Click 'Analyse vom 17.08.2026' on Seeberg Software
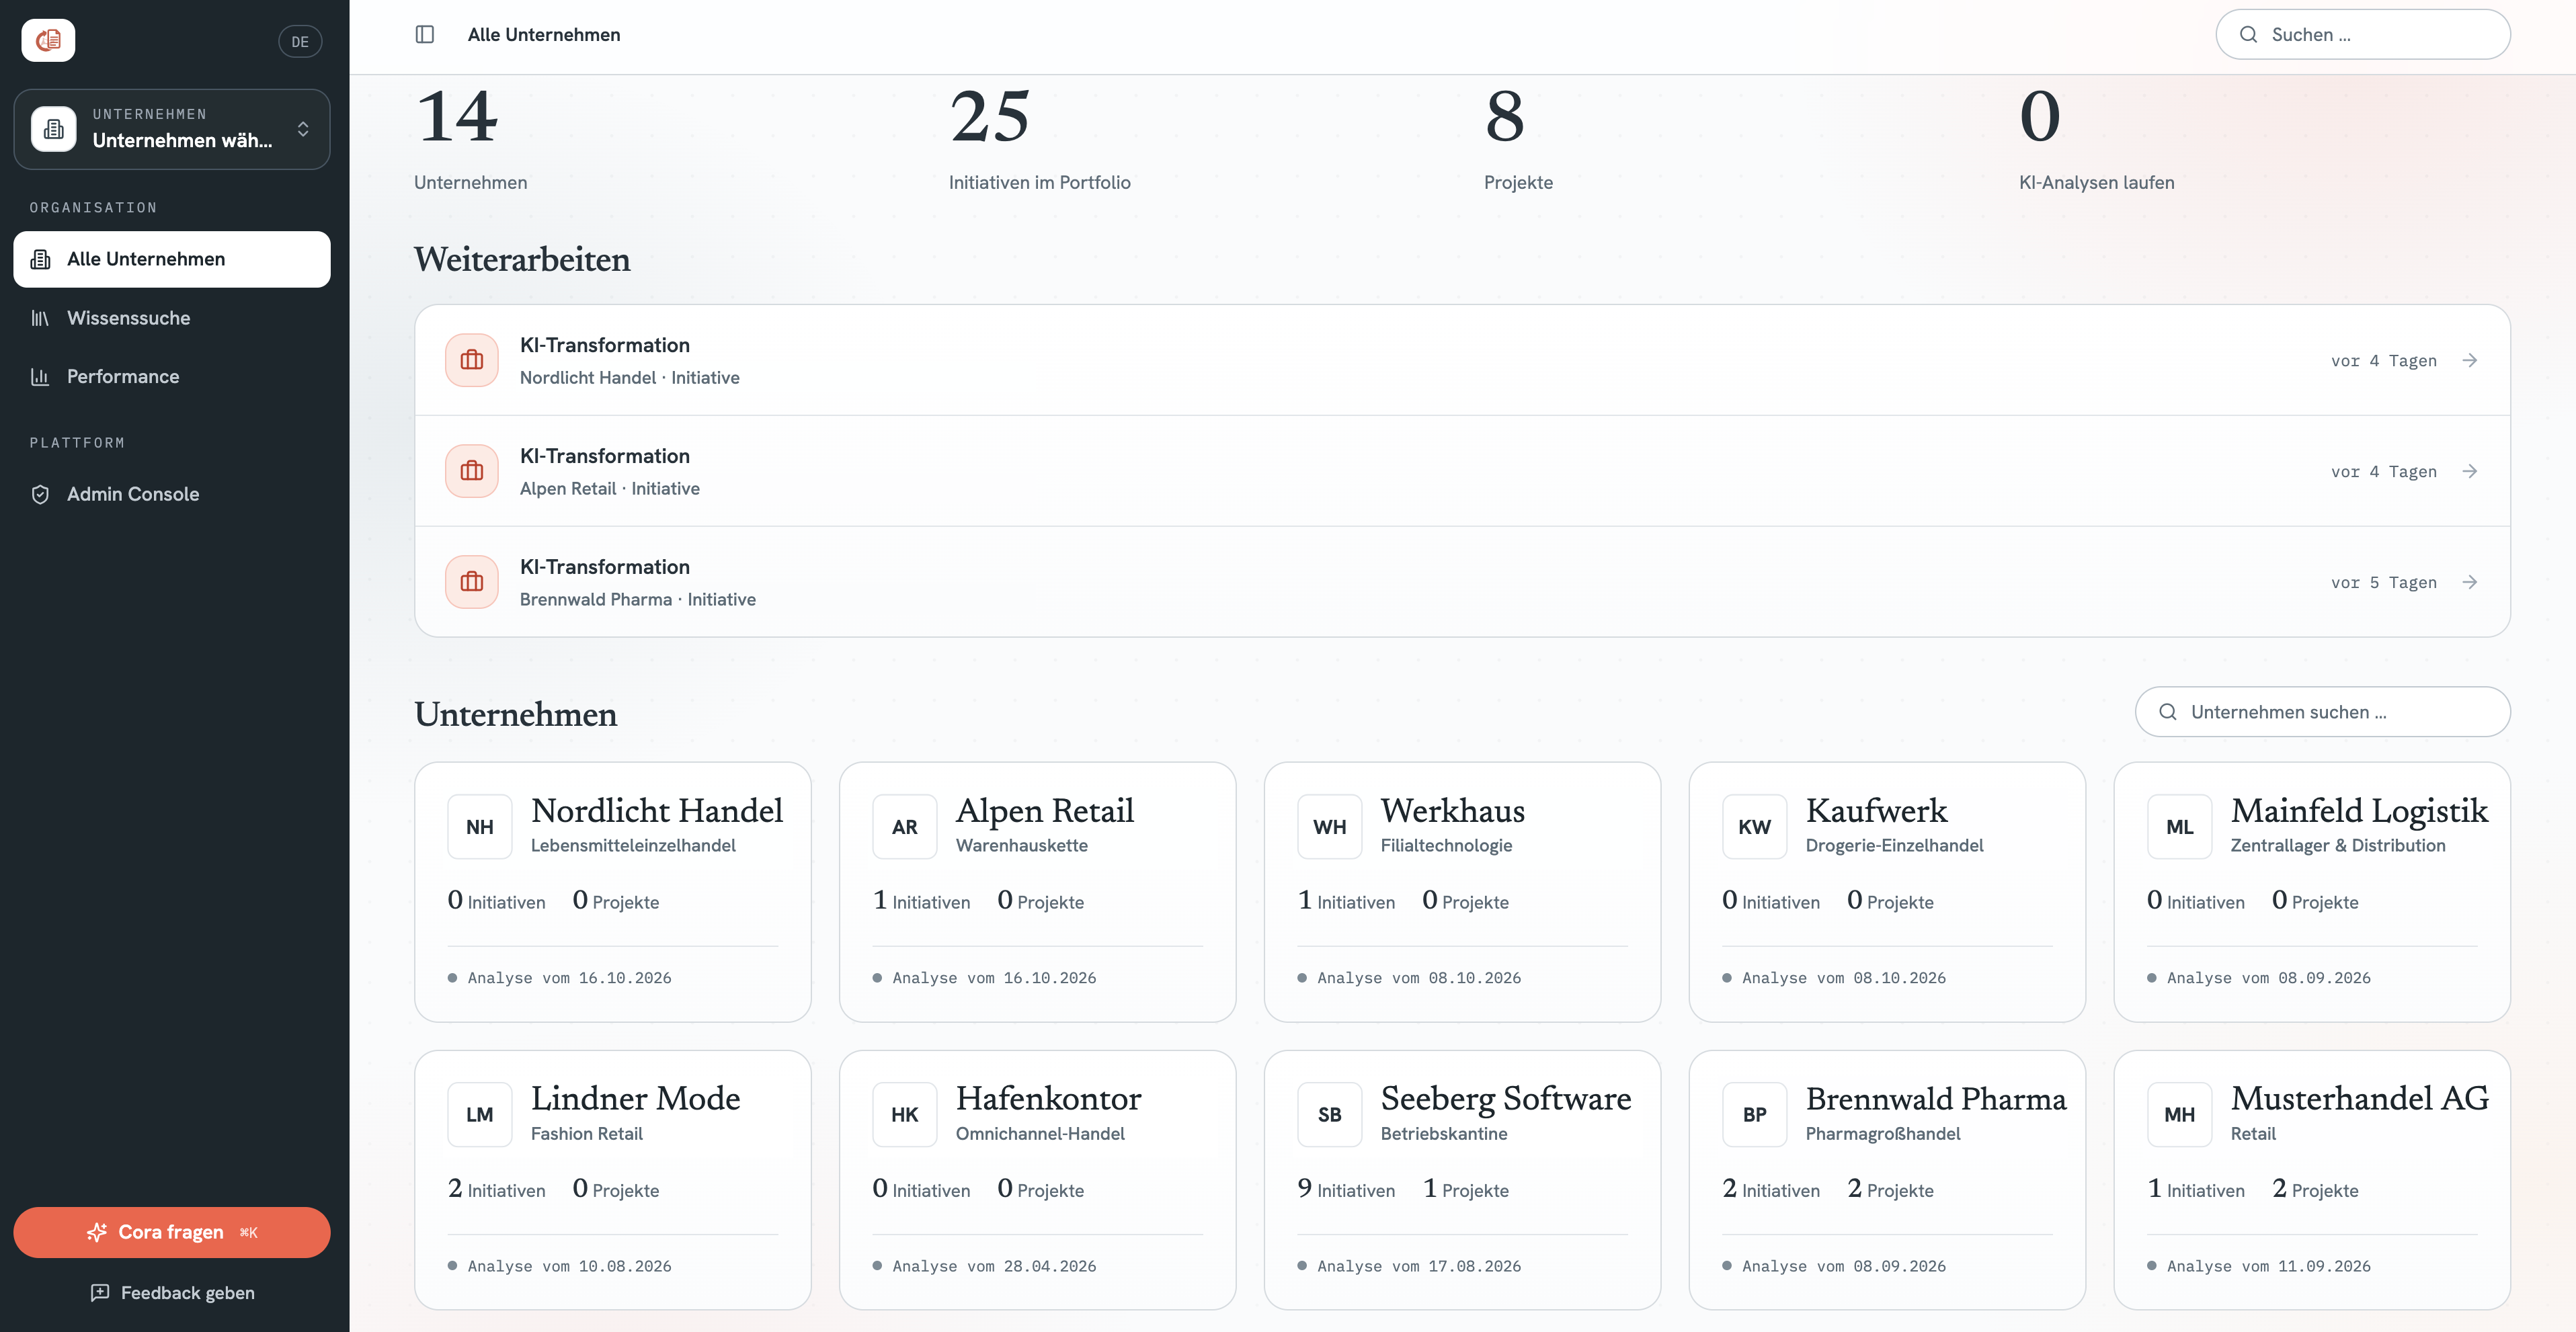The height and width of the screenshot is (1332, 2576). [x=1419, y=1266]
